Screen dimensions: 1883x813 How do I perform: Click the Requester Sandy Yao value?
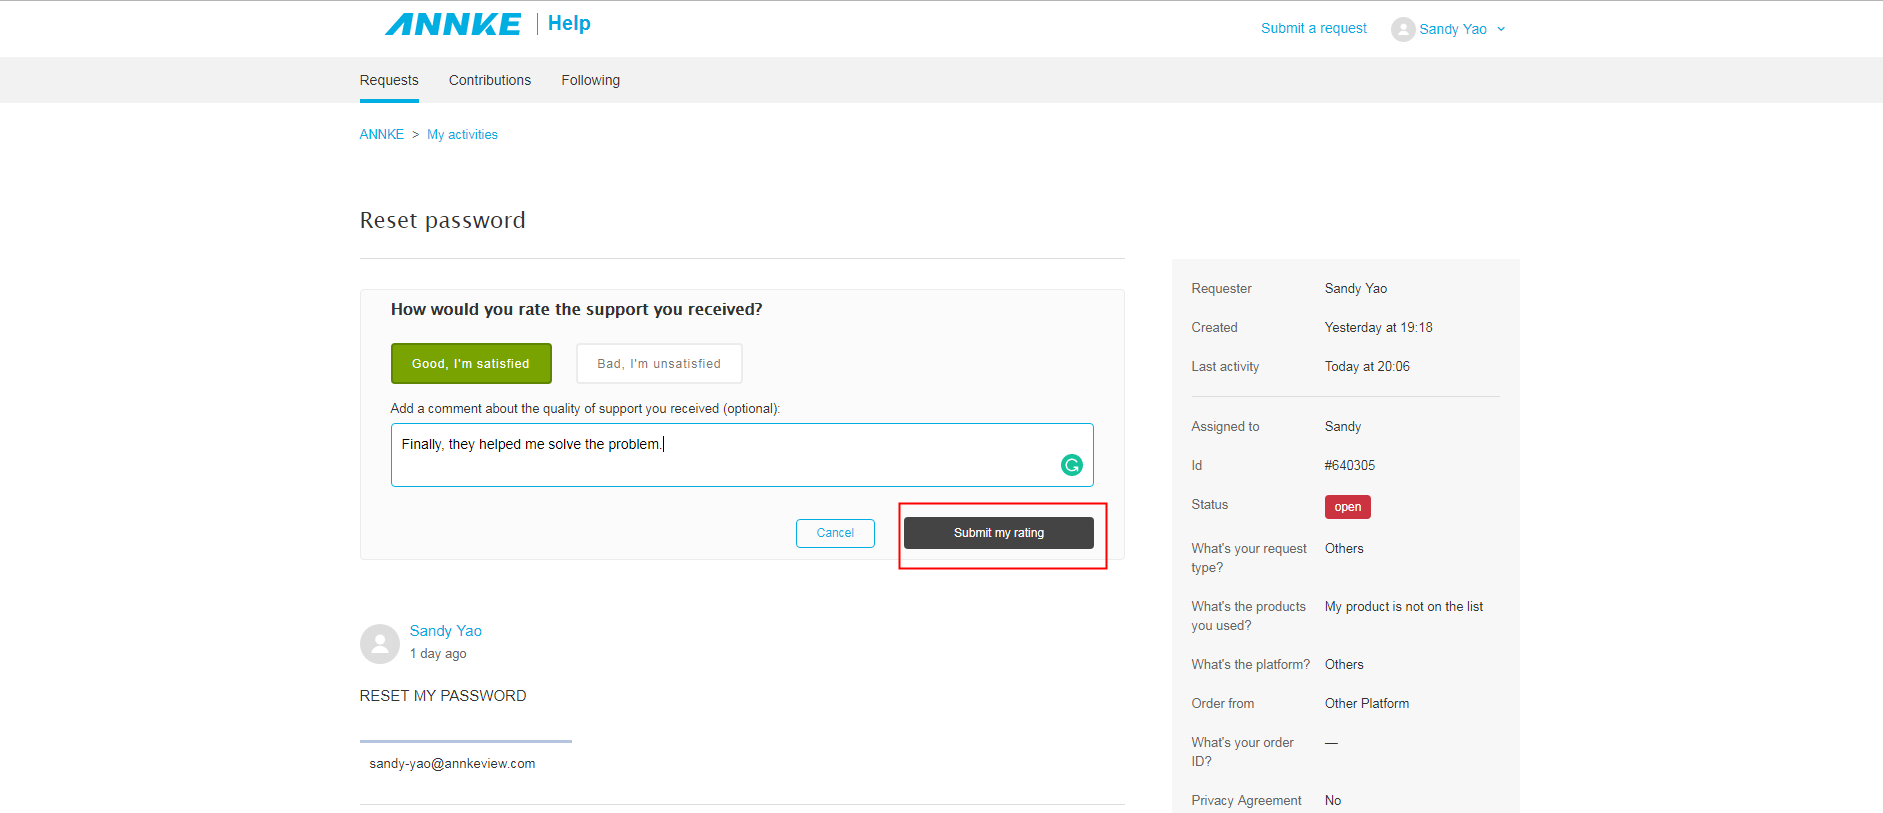[x=1356, y=288]
